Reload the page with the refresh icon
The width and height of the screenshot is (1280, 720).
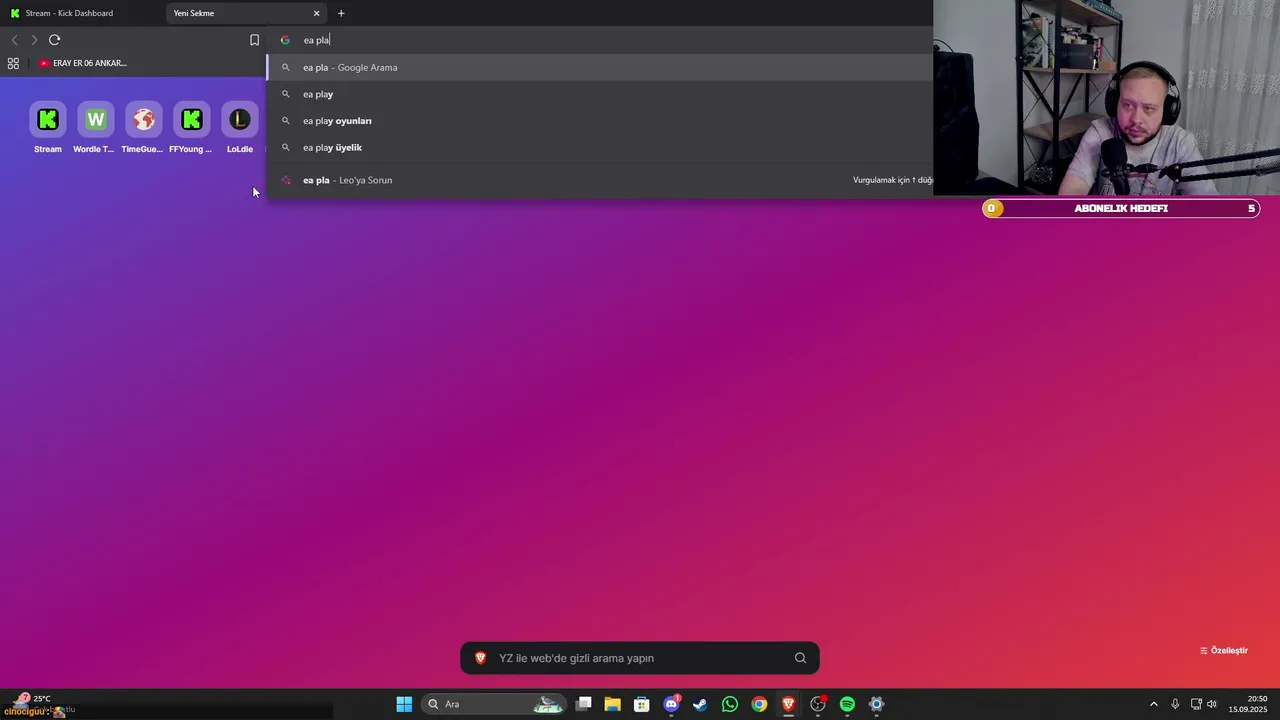54,40
